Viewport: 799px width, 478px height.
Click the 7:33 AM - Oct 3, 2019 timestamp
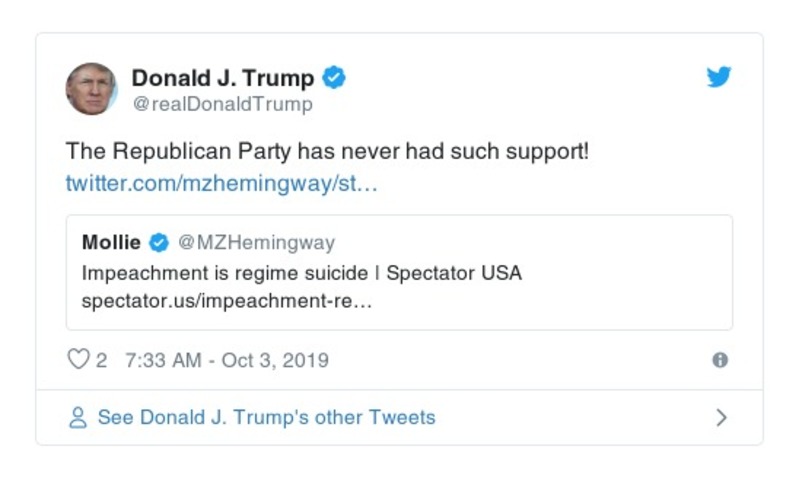(x=226, y=360)
